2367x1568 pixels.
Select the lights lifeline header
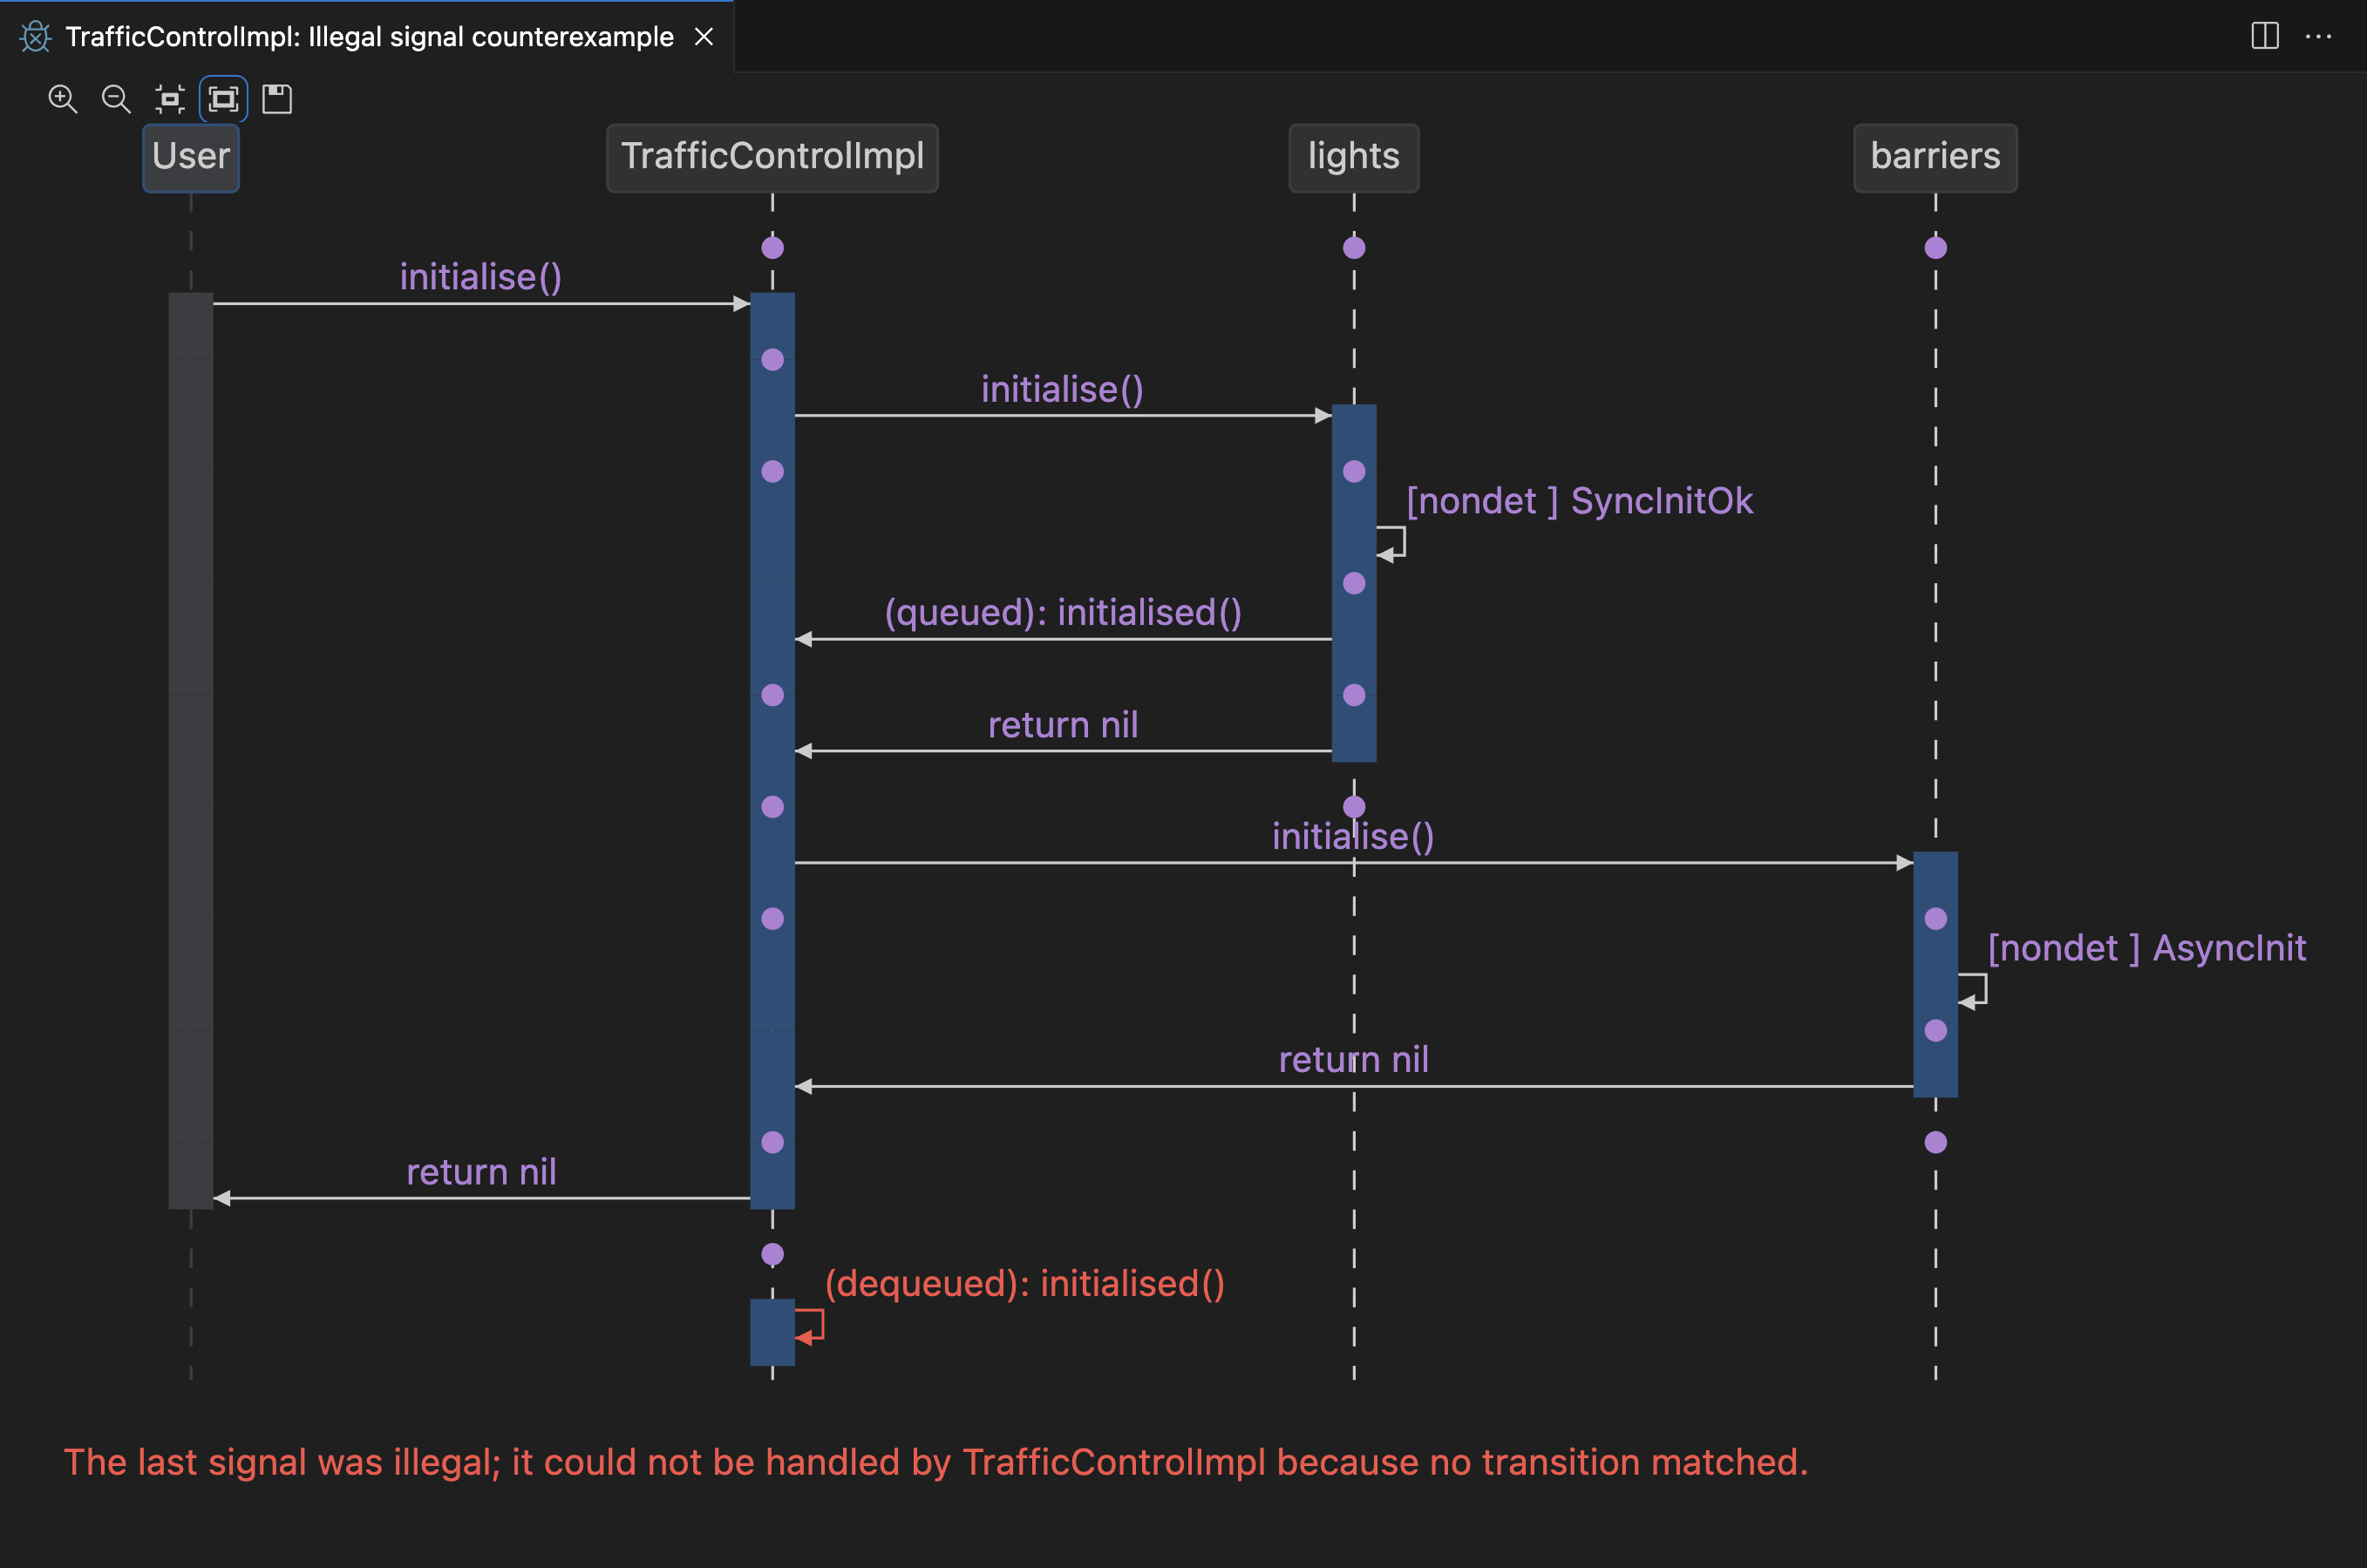1354,157
